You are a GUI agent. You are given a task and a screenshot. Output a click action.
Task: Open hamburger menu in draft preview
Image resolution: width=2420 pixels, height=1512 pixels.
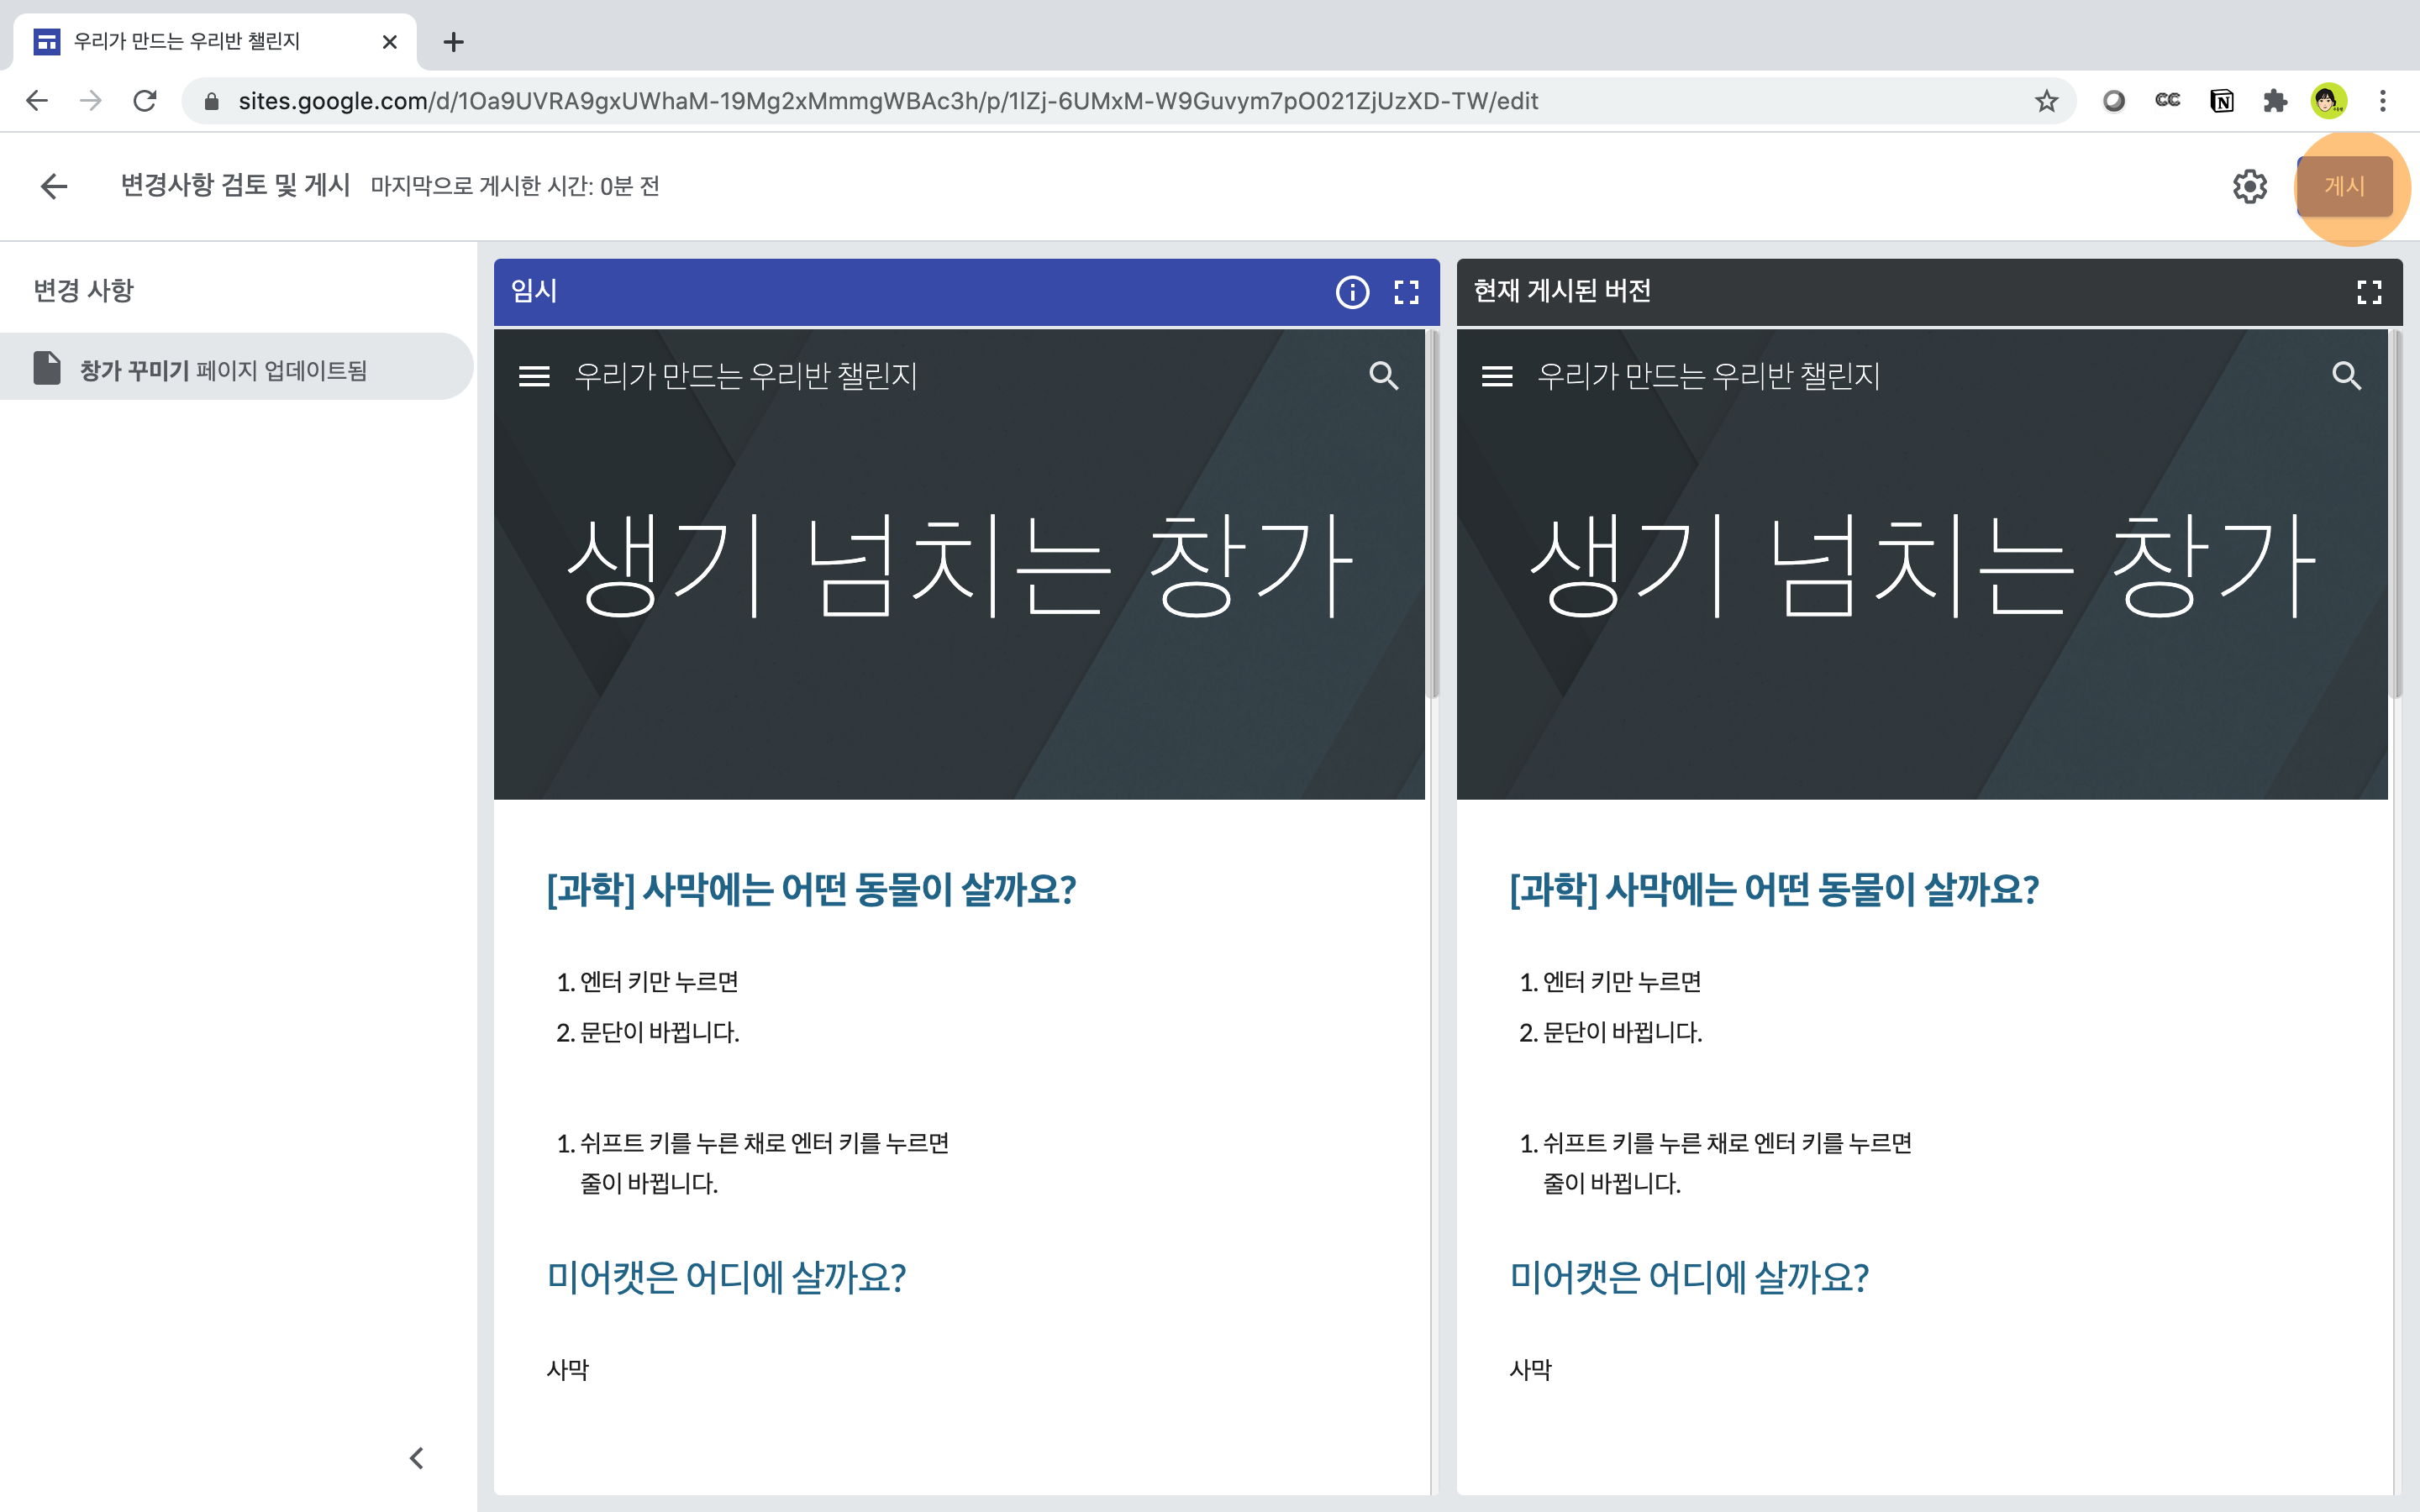534,376
